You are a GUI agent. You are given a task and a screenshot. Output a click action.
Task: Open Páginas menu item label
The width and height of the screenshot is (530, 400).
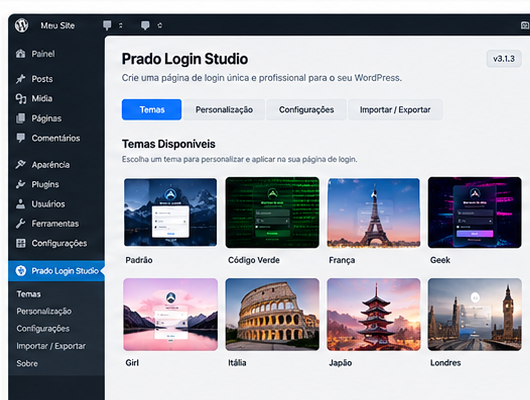pos(46,118)
